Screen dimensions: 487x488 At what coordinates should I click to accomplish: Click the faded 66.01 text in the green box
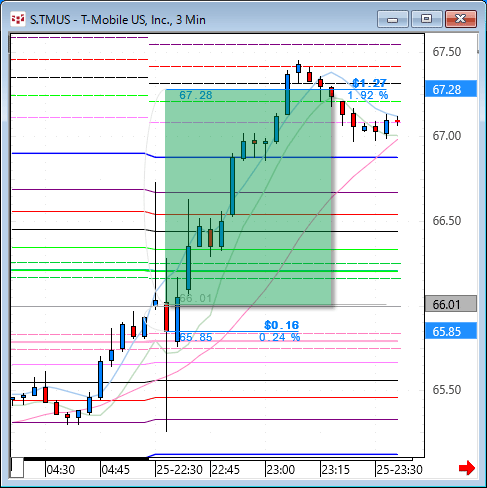(196, 298)
